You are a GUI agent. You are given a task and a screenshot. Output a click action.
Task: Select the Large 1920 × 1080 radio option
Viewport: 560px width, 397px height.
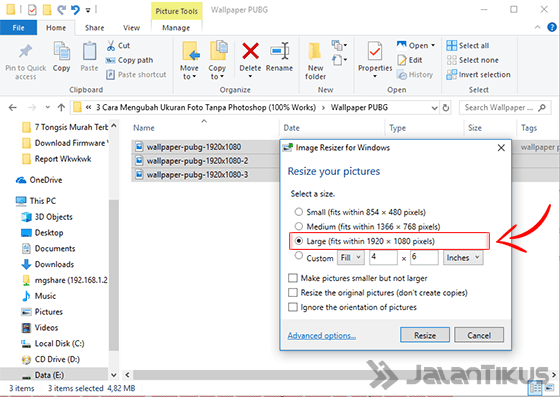click(299, 241)
